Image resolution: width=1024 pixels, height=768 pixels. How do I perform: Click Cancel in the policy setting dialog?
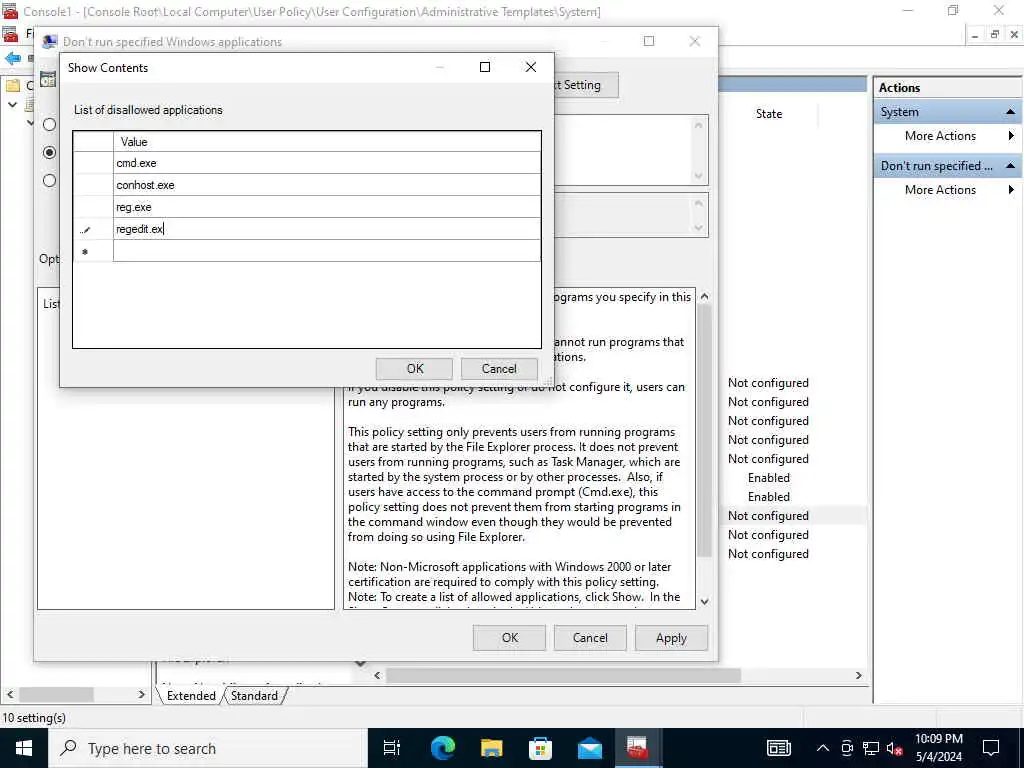590,638
